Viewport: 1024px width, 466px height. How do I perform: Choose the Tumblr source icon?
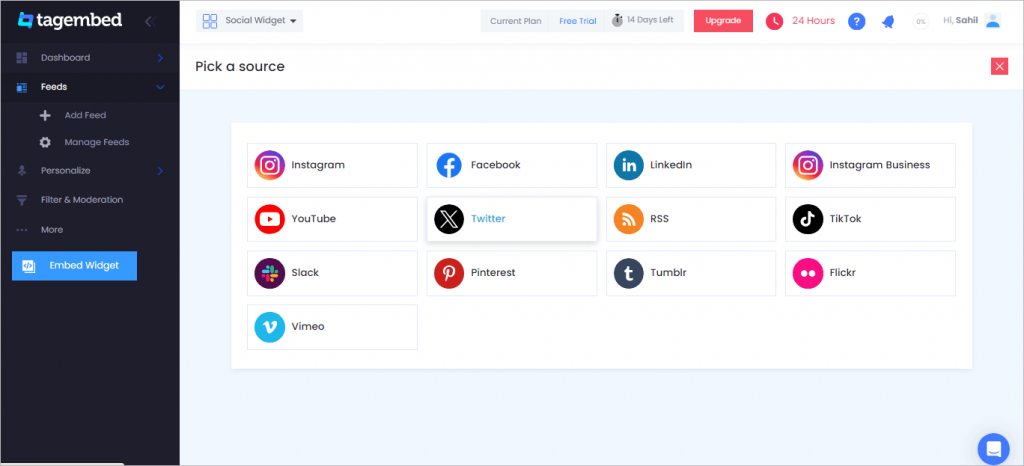coord(628,273)
